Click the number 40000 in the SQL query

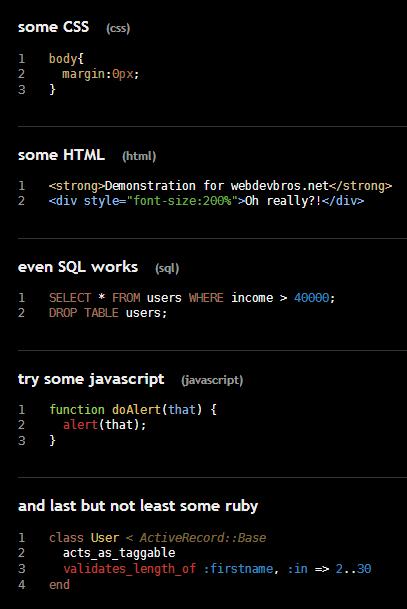tap(311, 298)
